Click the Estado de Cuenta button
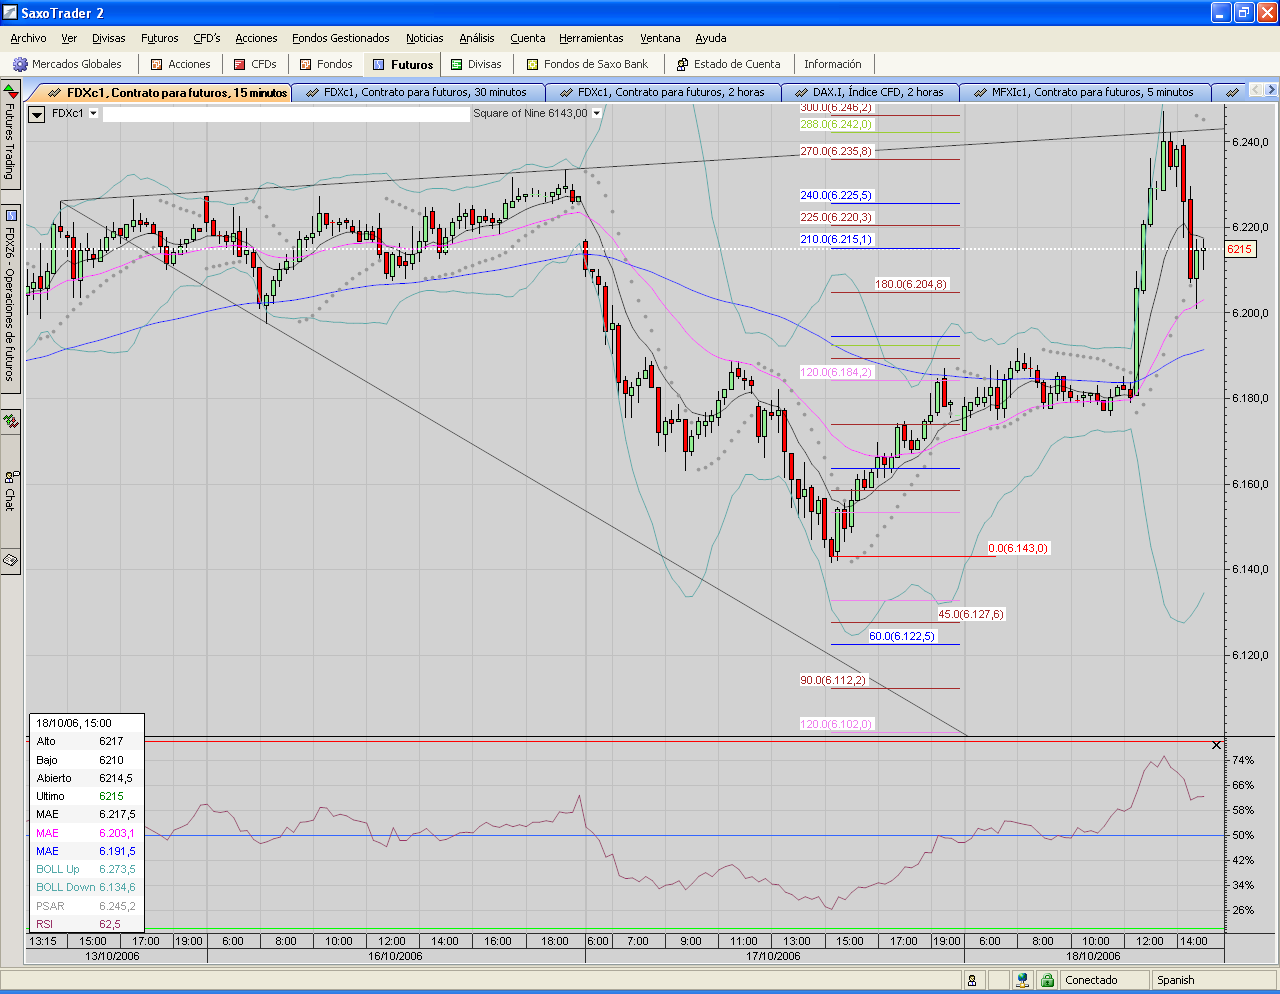1280x994 pixels. tap(729, 64)
